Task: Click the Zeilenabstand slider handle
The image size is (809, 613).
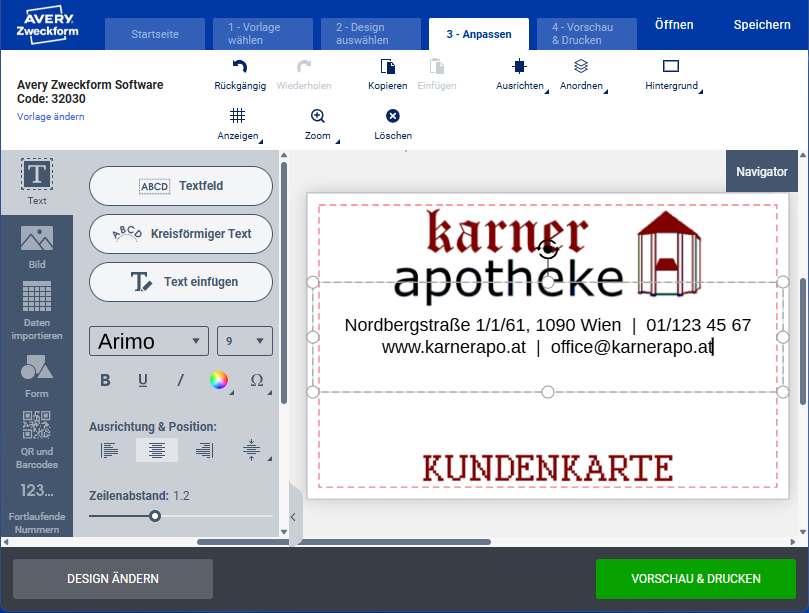Action: (x=155, y=516)
